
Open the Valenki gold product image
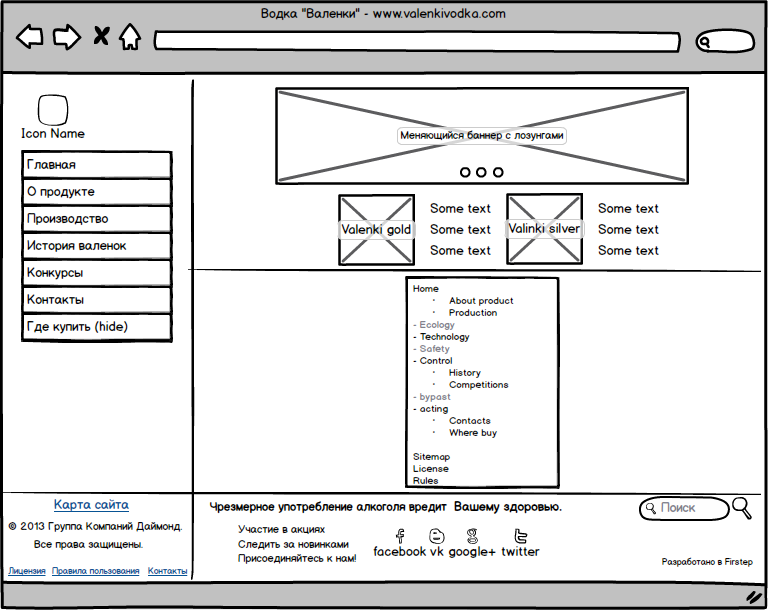[377, 229]
